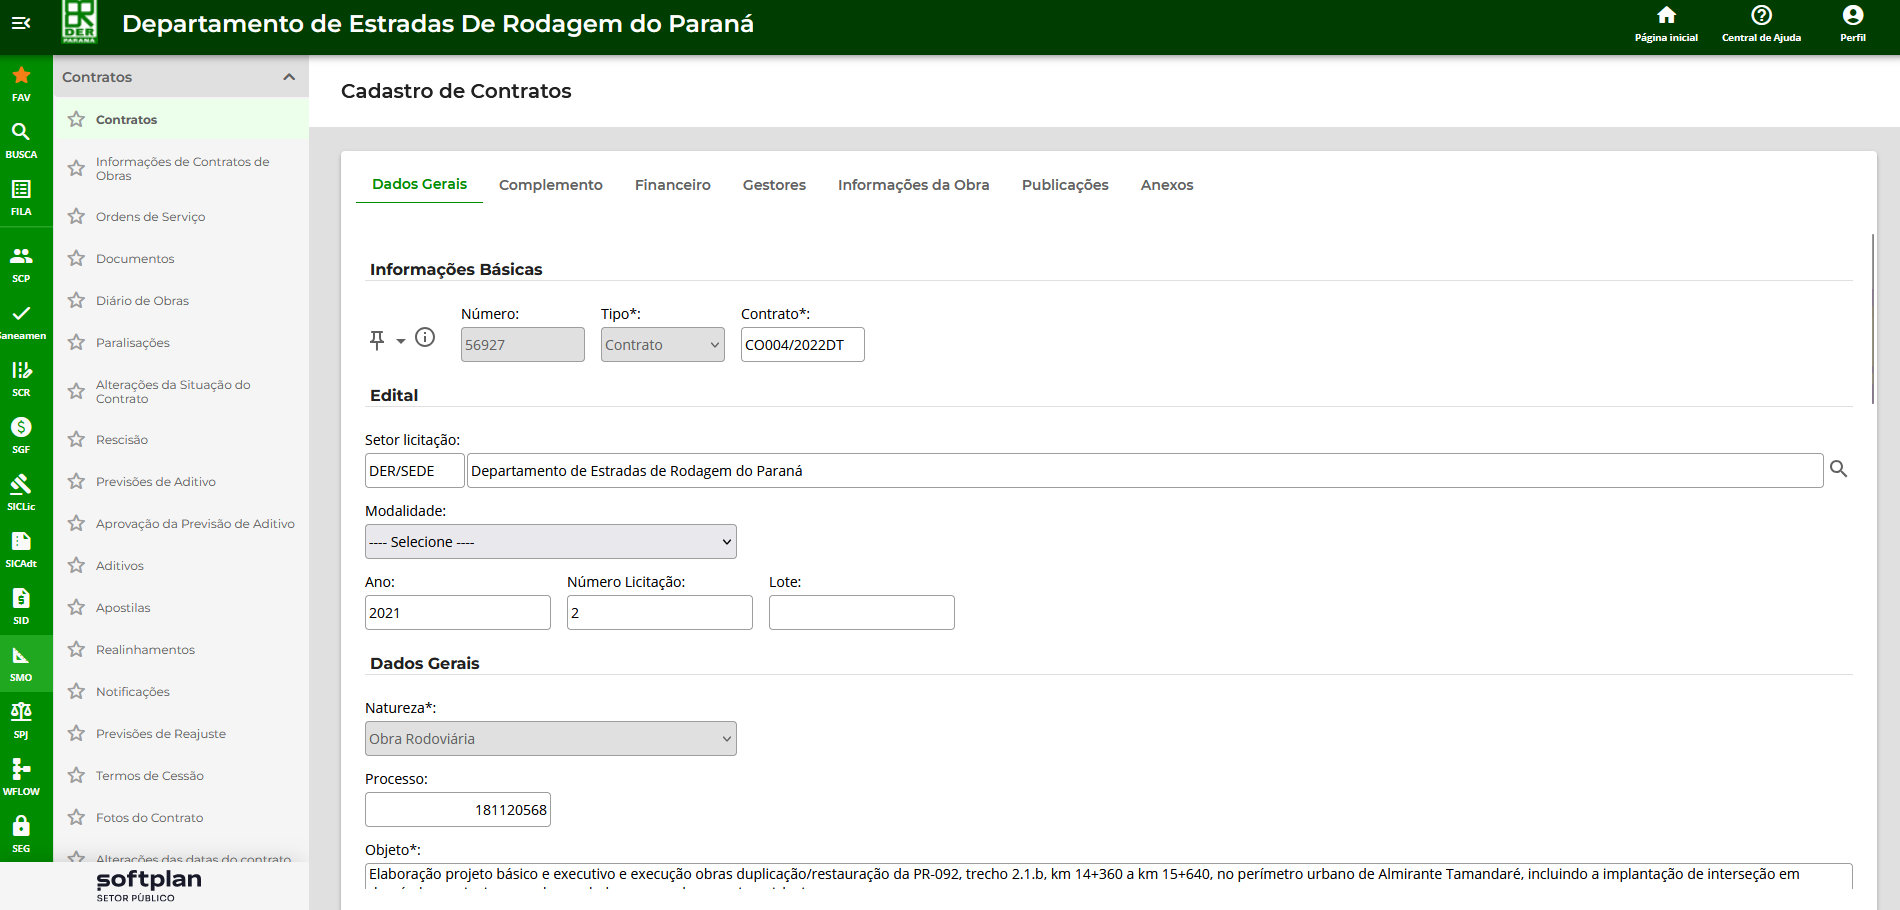Image resolution: width=1900 pixels, height=910 pixels.
Task: Toggle favorite star for Paralisações
Action: tap(76, 343)
